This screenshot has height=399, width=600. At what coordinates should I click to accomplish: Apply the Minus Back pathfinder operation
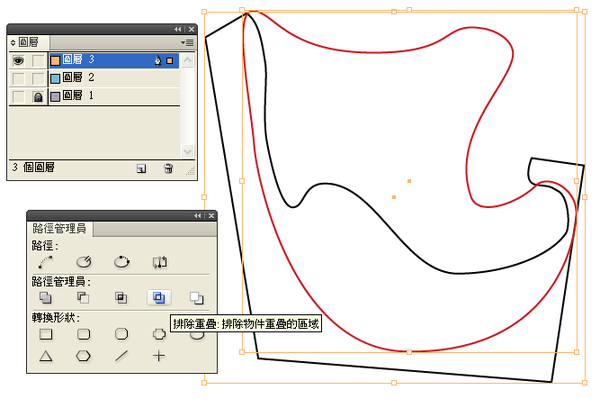(197, 298)
